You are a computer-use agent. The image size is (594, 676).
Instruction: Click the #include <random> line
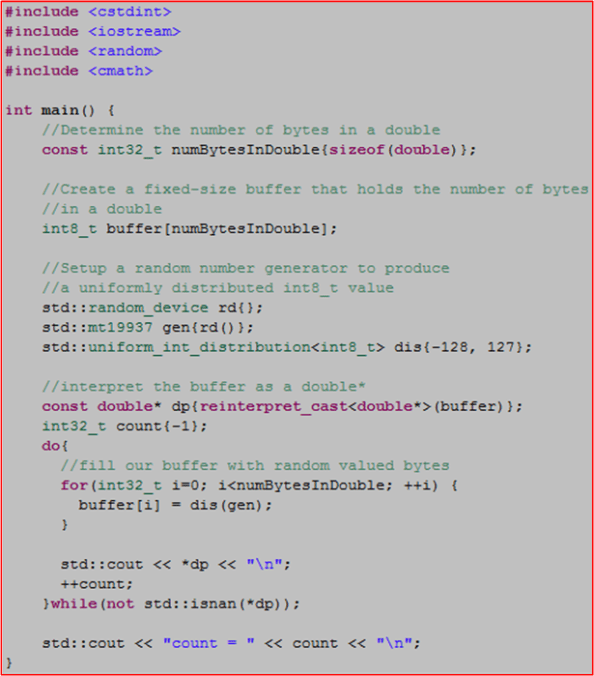click(x=83, y=51)
